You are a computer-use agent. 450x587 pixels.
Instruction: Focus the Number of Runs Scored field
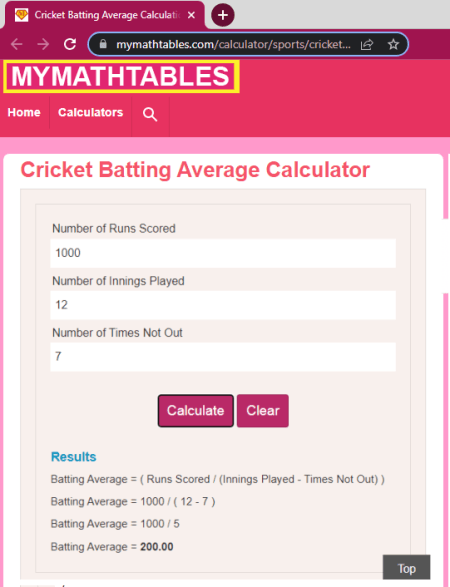coord(223,253)
